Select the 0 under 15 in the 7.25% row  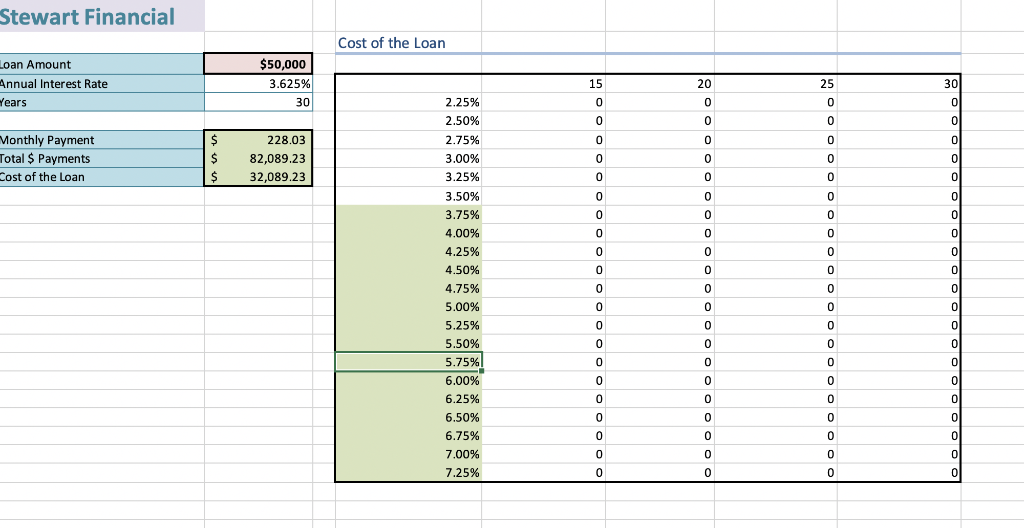pyautogui.click(x=543, y=472)
